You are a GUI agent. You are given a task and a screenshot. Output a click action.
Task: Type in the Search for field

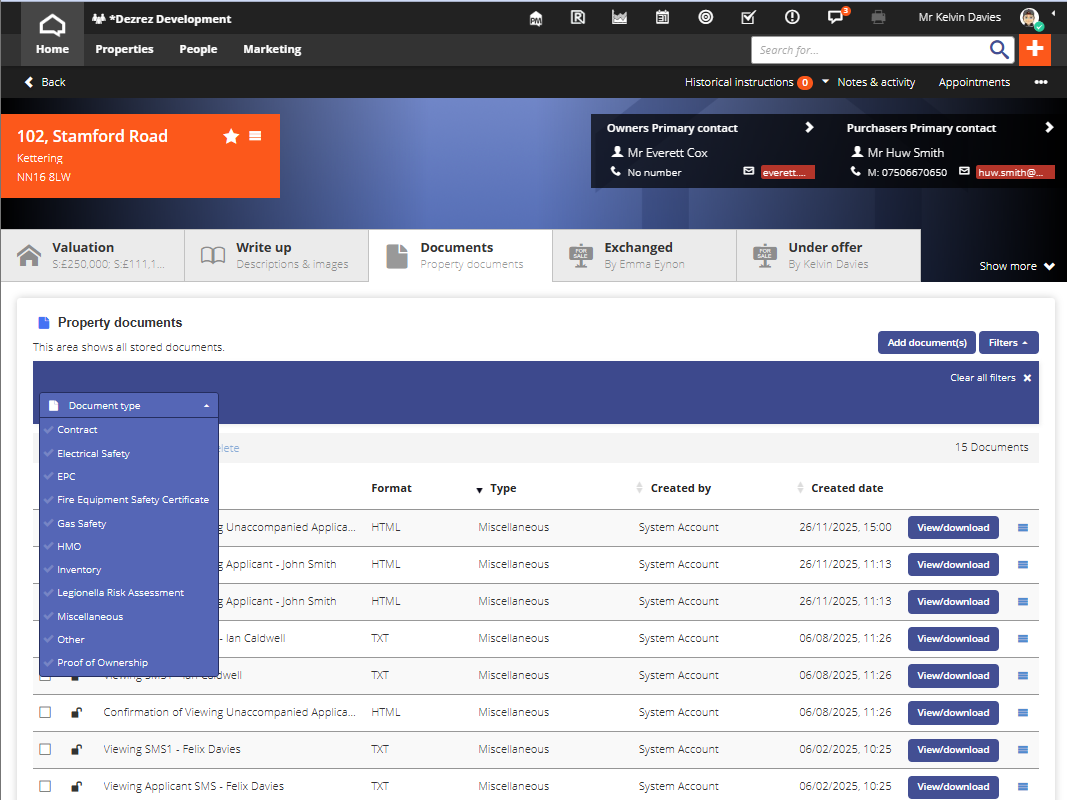[868, 50]
